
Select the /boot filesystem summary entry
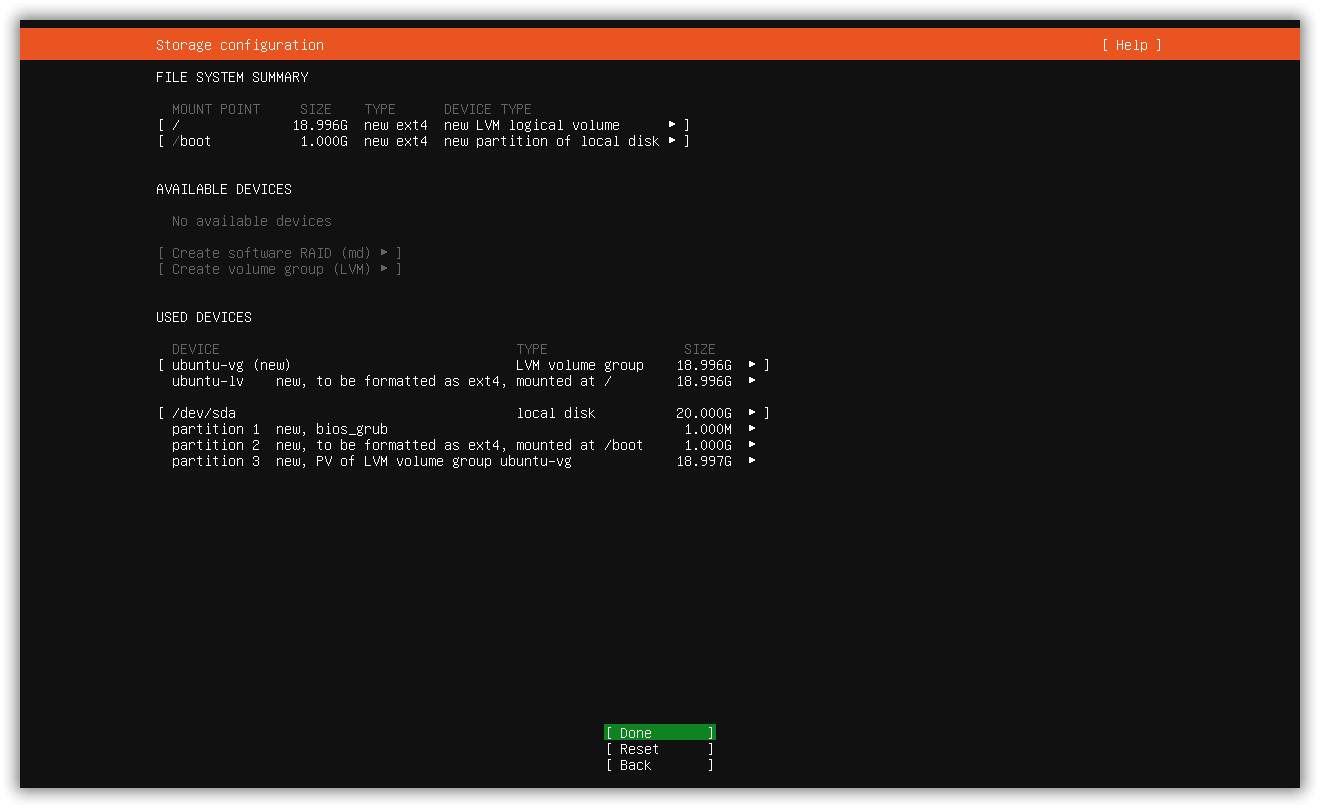point(424,141)
